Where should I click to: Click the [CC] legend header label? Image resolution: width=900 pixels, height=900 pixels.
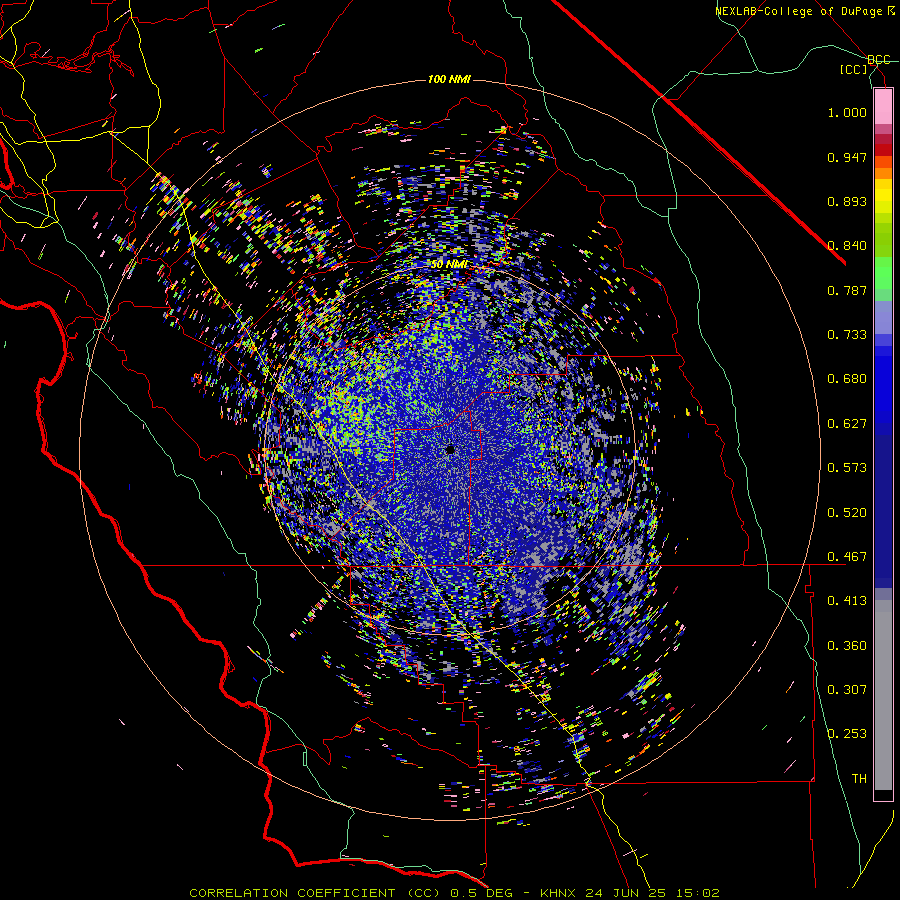[854, 69]
